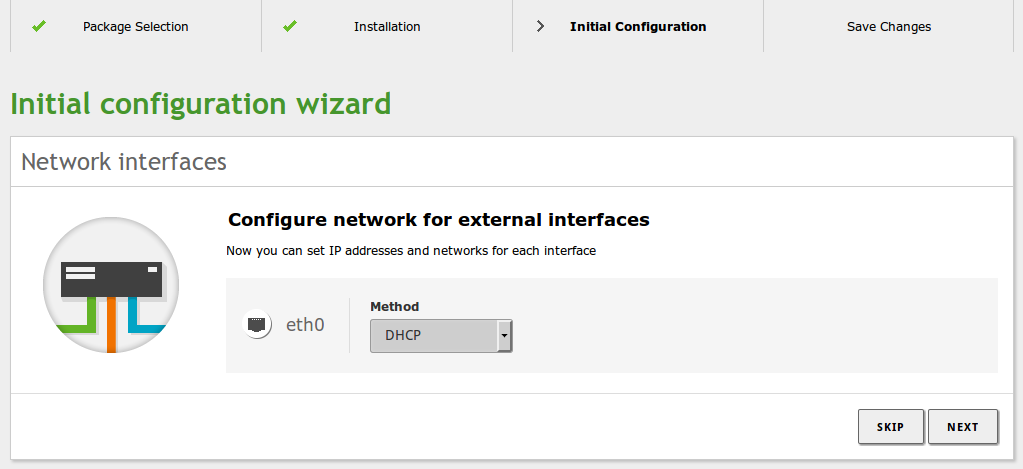Click the NEXT button
The width and height of the screenshot is (1023, 469).
(x=963, y=427)
